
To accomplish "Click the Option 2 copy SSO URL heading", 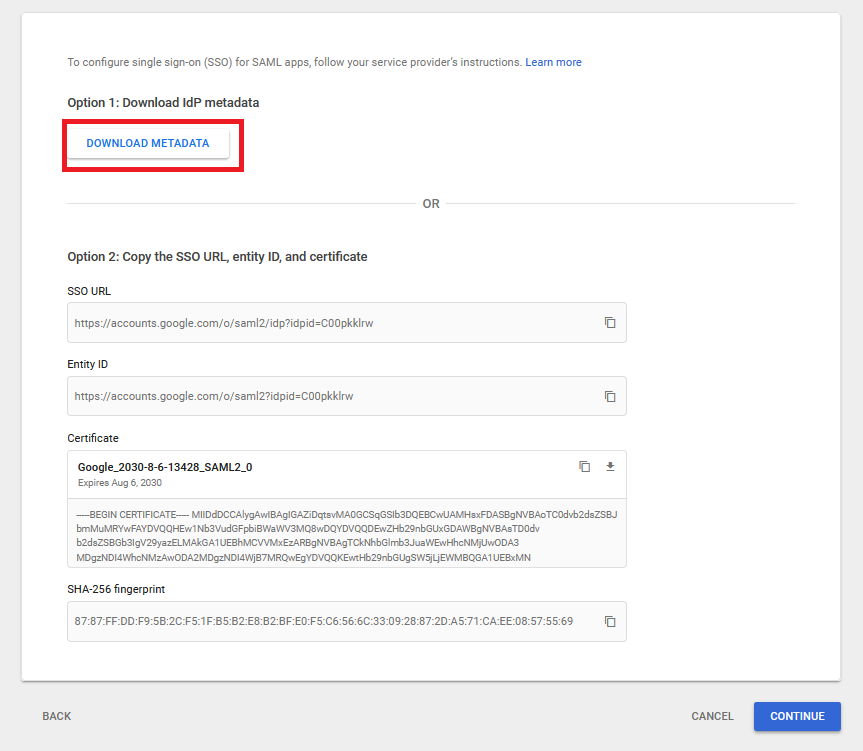I will 217,257.
